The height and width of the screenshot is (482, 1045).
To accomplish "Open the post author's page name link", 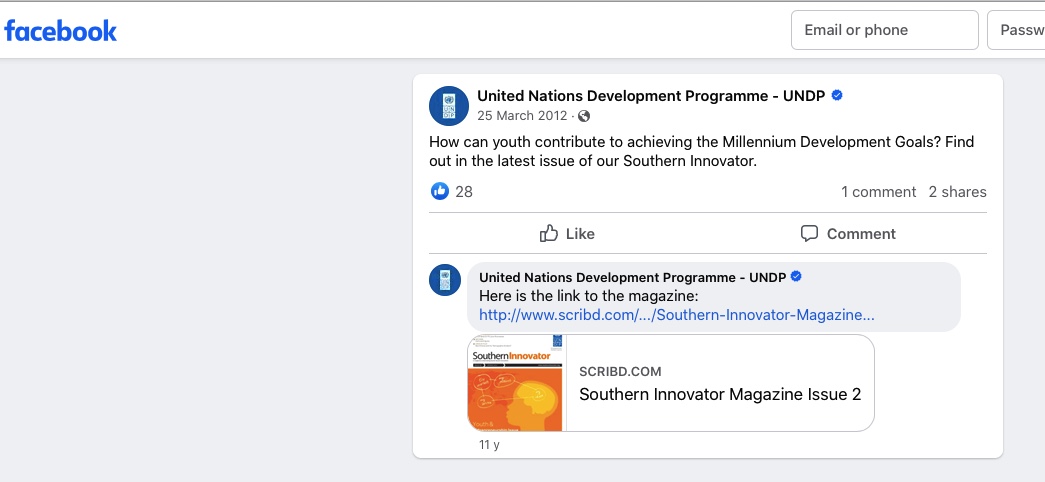I will 651,96.
